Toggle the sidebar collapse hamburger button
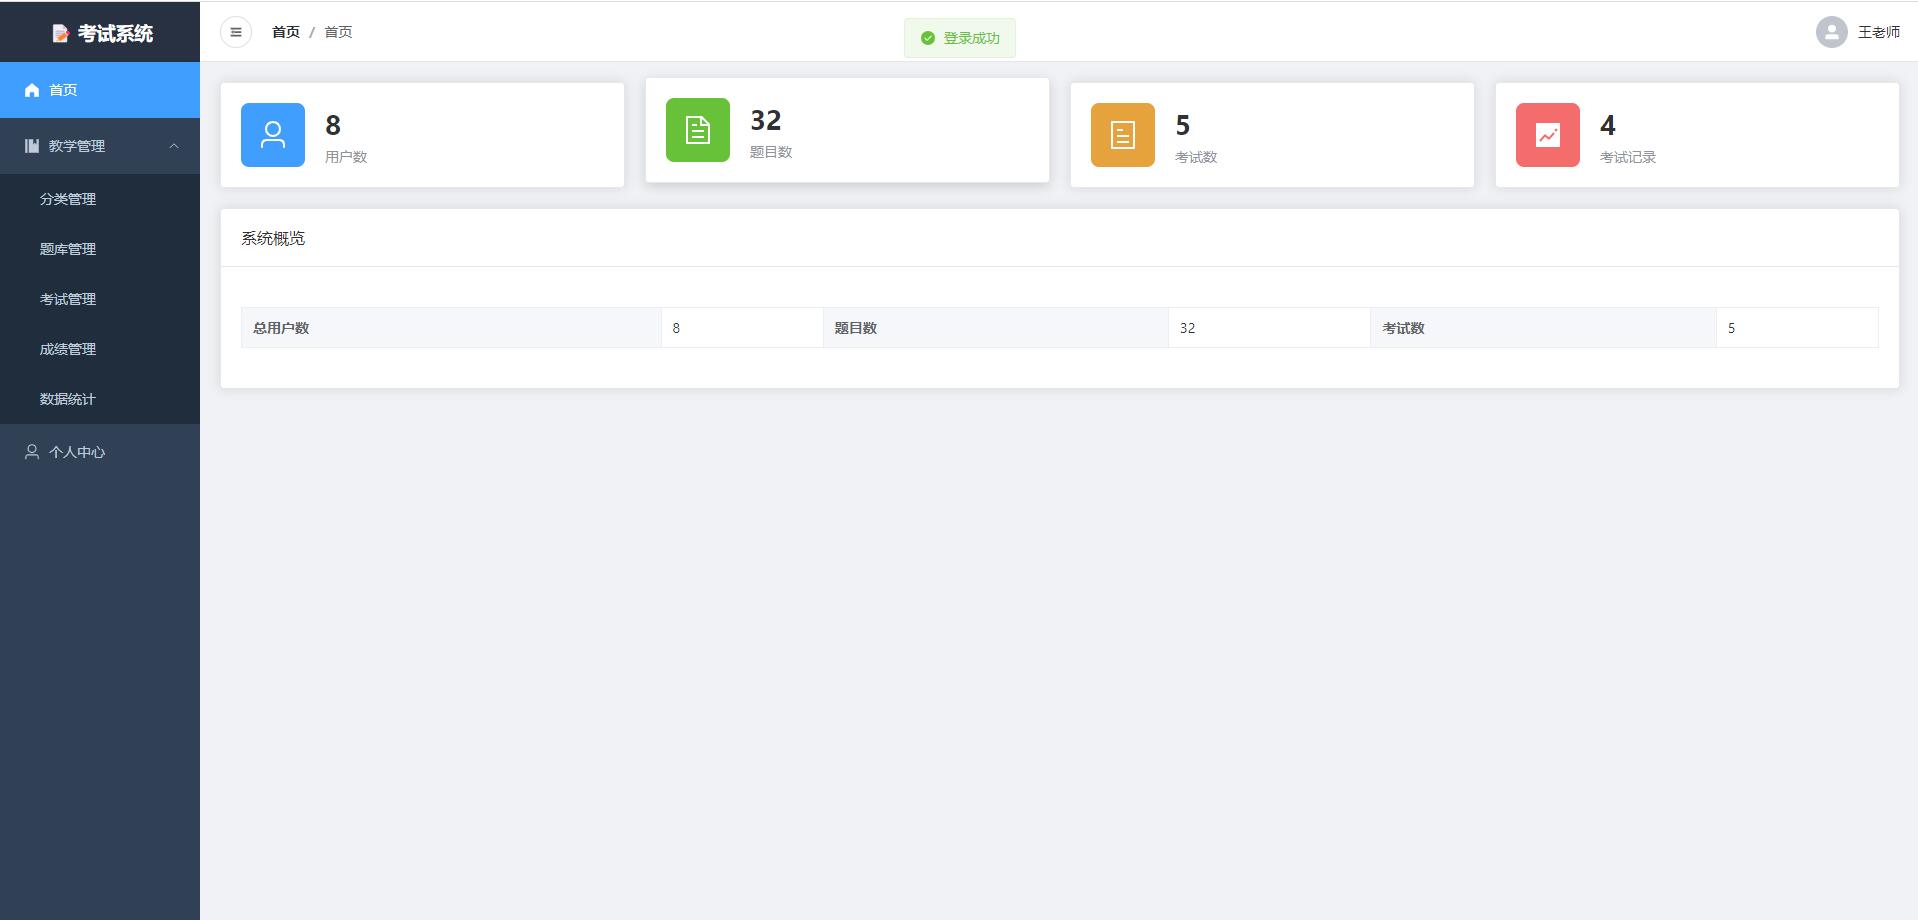Screen dimensions: 1918x920 point(236,32)
